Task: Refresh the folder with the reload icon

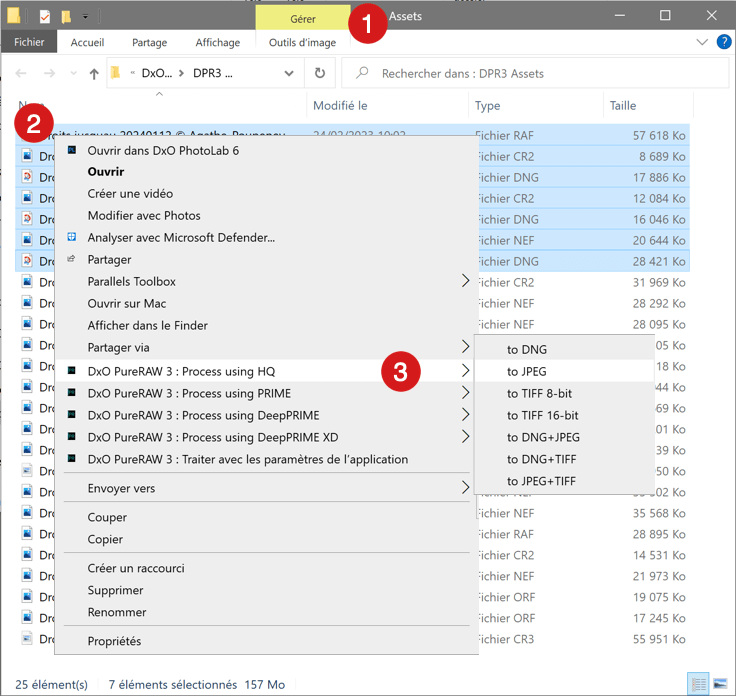Action: pos(320,73)
